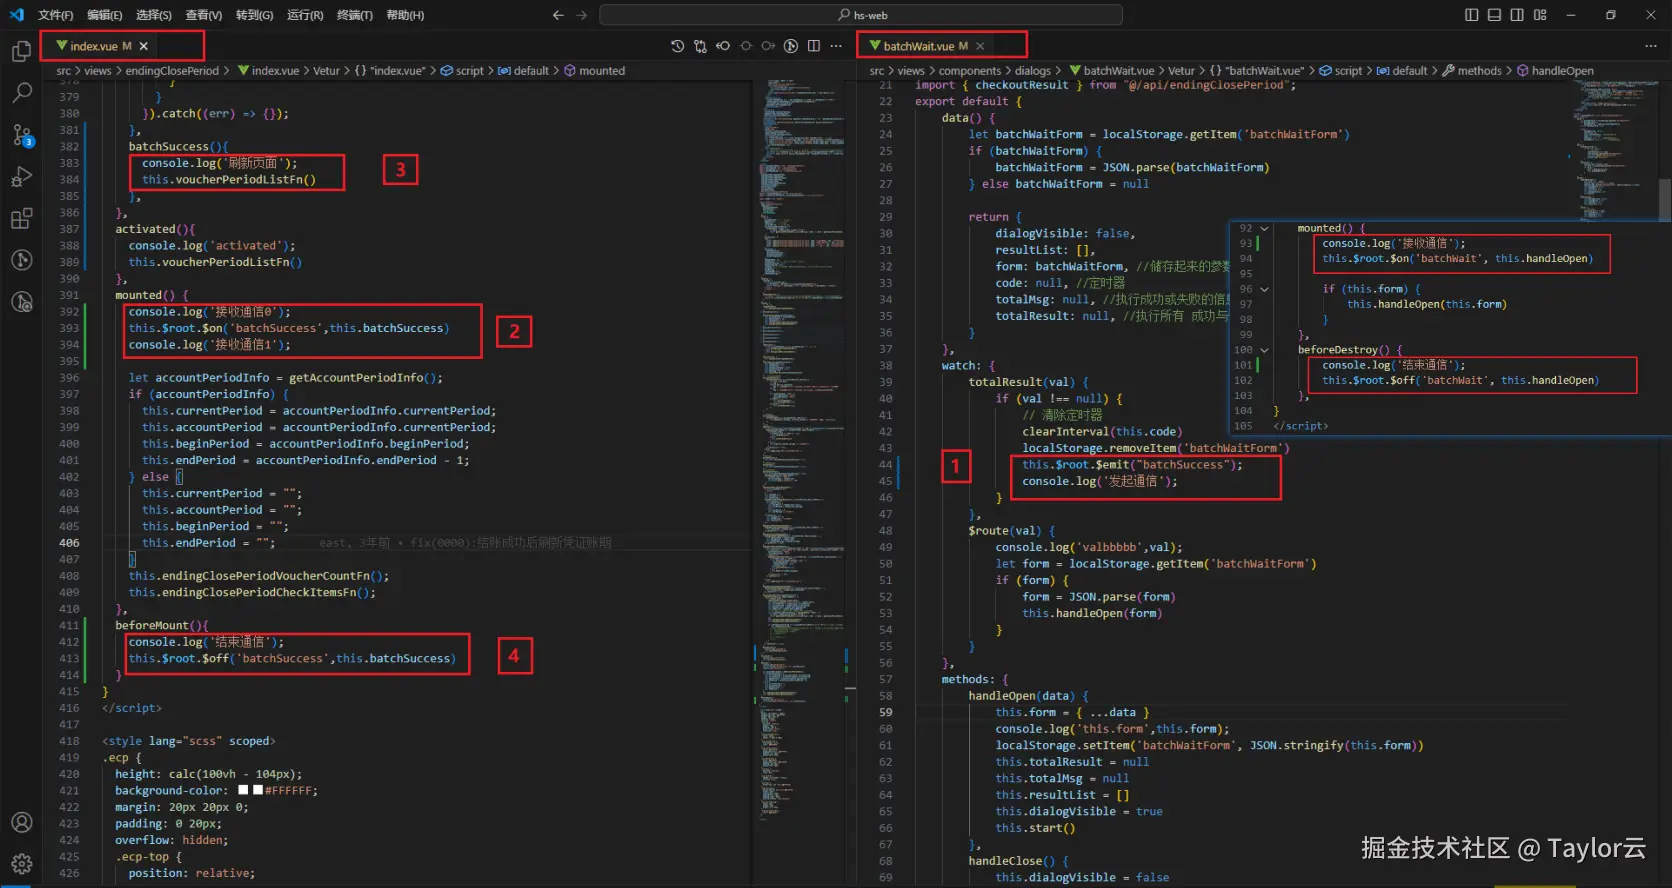Click the open previous revision icon
Screen dimensions: 1672x888
tap(723, 46)
